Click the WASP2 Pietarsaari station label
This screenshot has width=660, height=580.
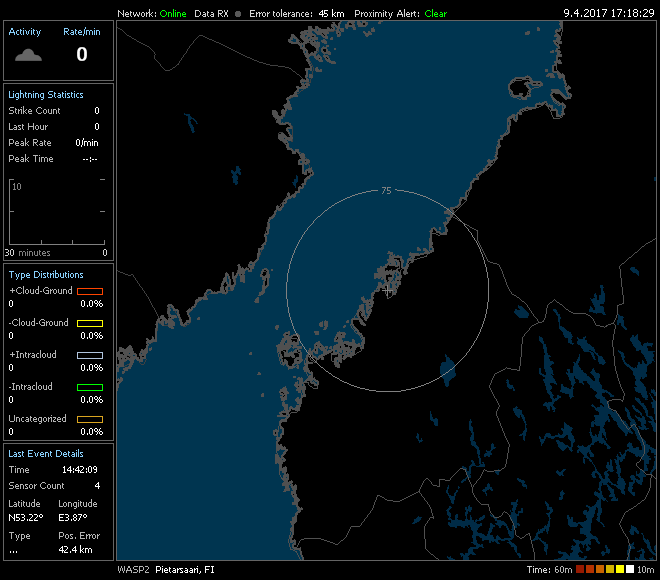click(x=166, y=570)
